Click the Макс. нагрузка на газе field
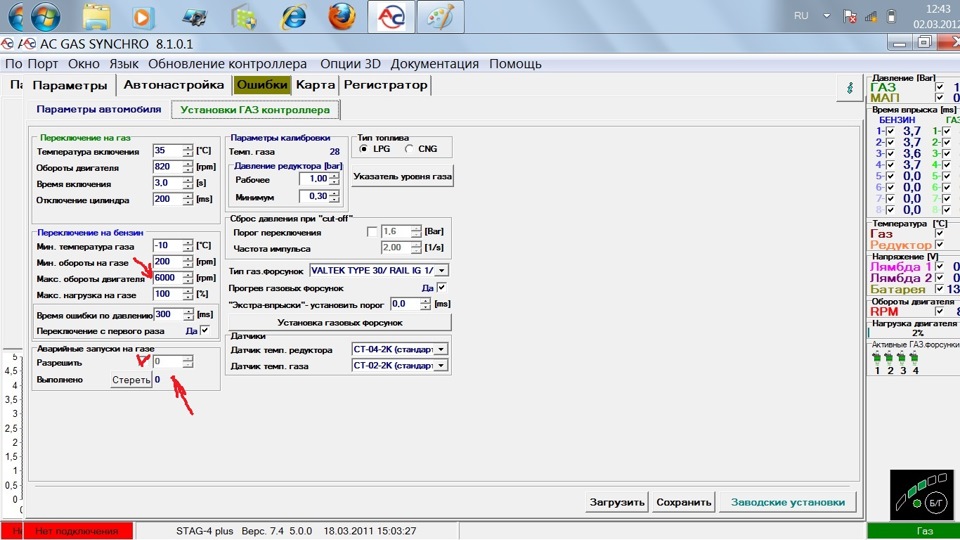 click(x=168, y=294)
